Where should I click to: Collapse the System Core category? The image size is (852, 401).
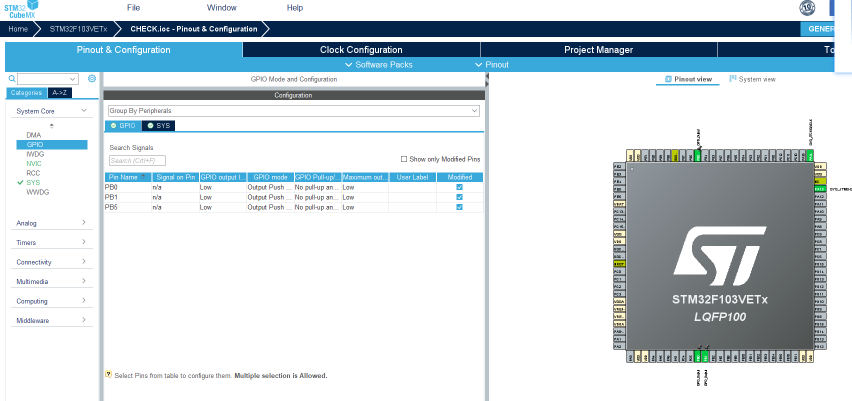point(84,110)
